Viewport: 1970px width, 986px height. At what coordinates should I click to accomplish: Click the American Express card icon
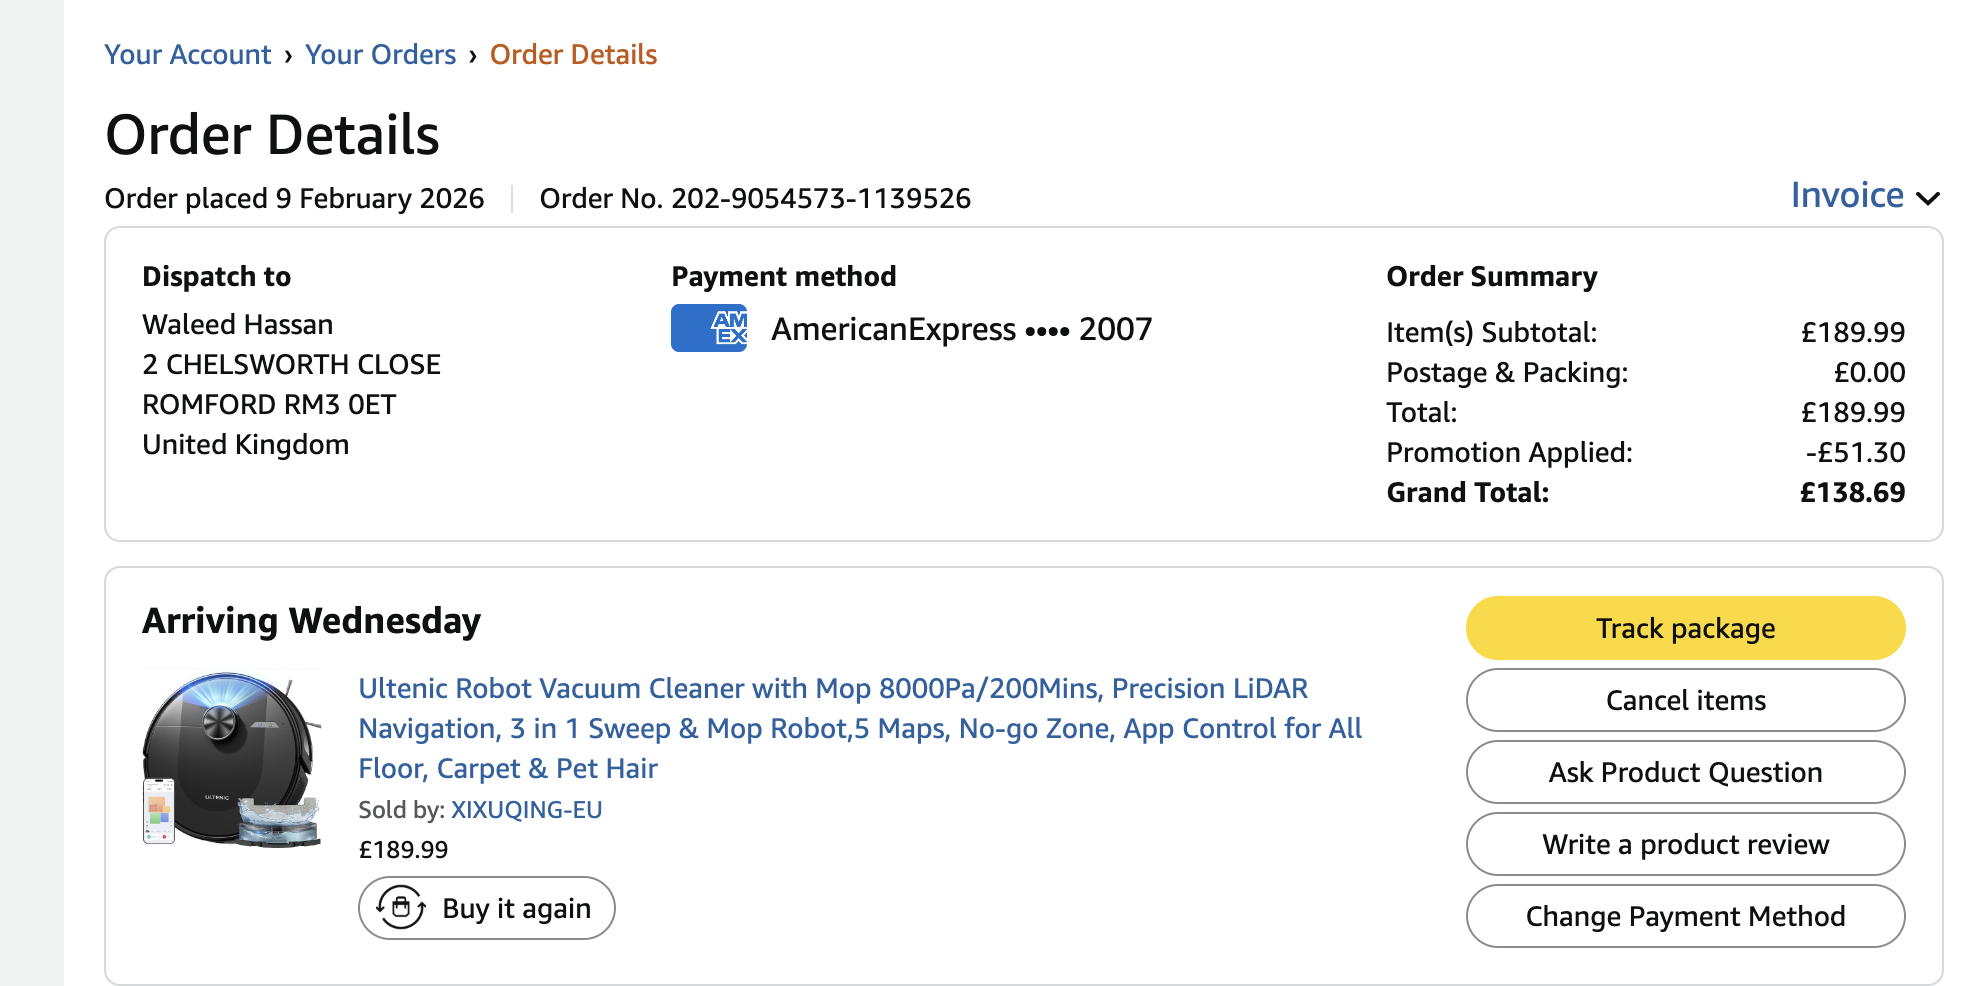(x=708, y=328)
